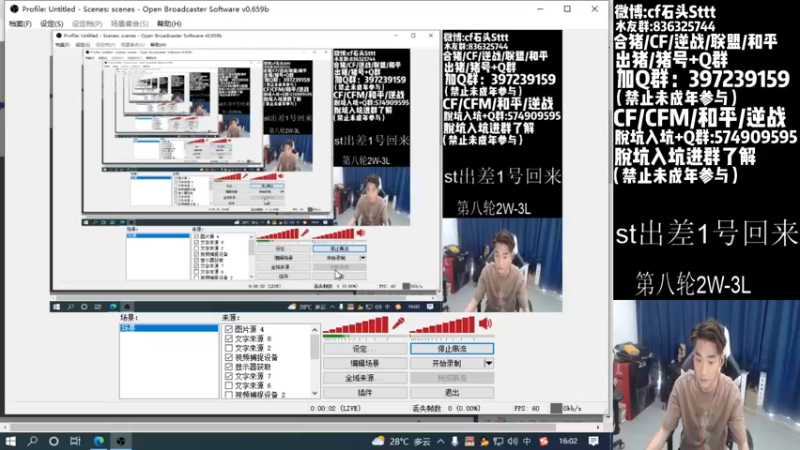
Task: Toggle the 图片源 4 source checkbox
Action: point(229,329)
